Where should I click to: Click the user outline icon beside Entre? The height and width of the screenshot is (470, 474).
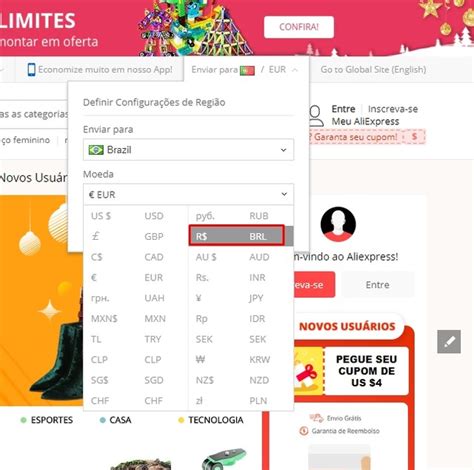(x=315, y=116)
